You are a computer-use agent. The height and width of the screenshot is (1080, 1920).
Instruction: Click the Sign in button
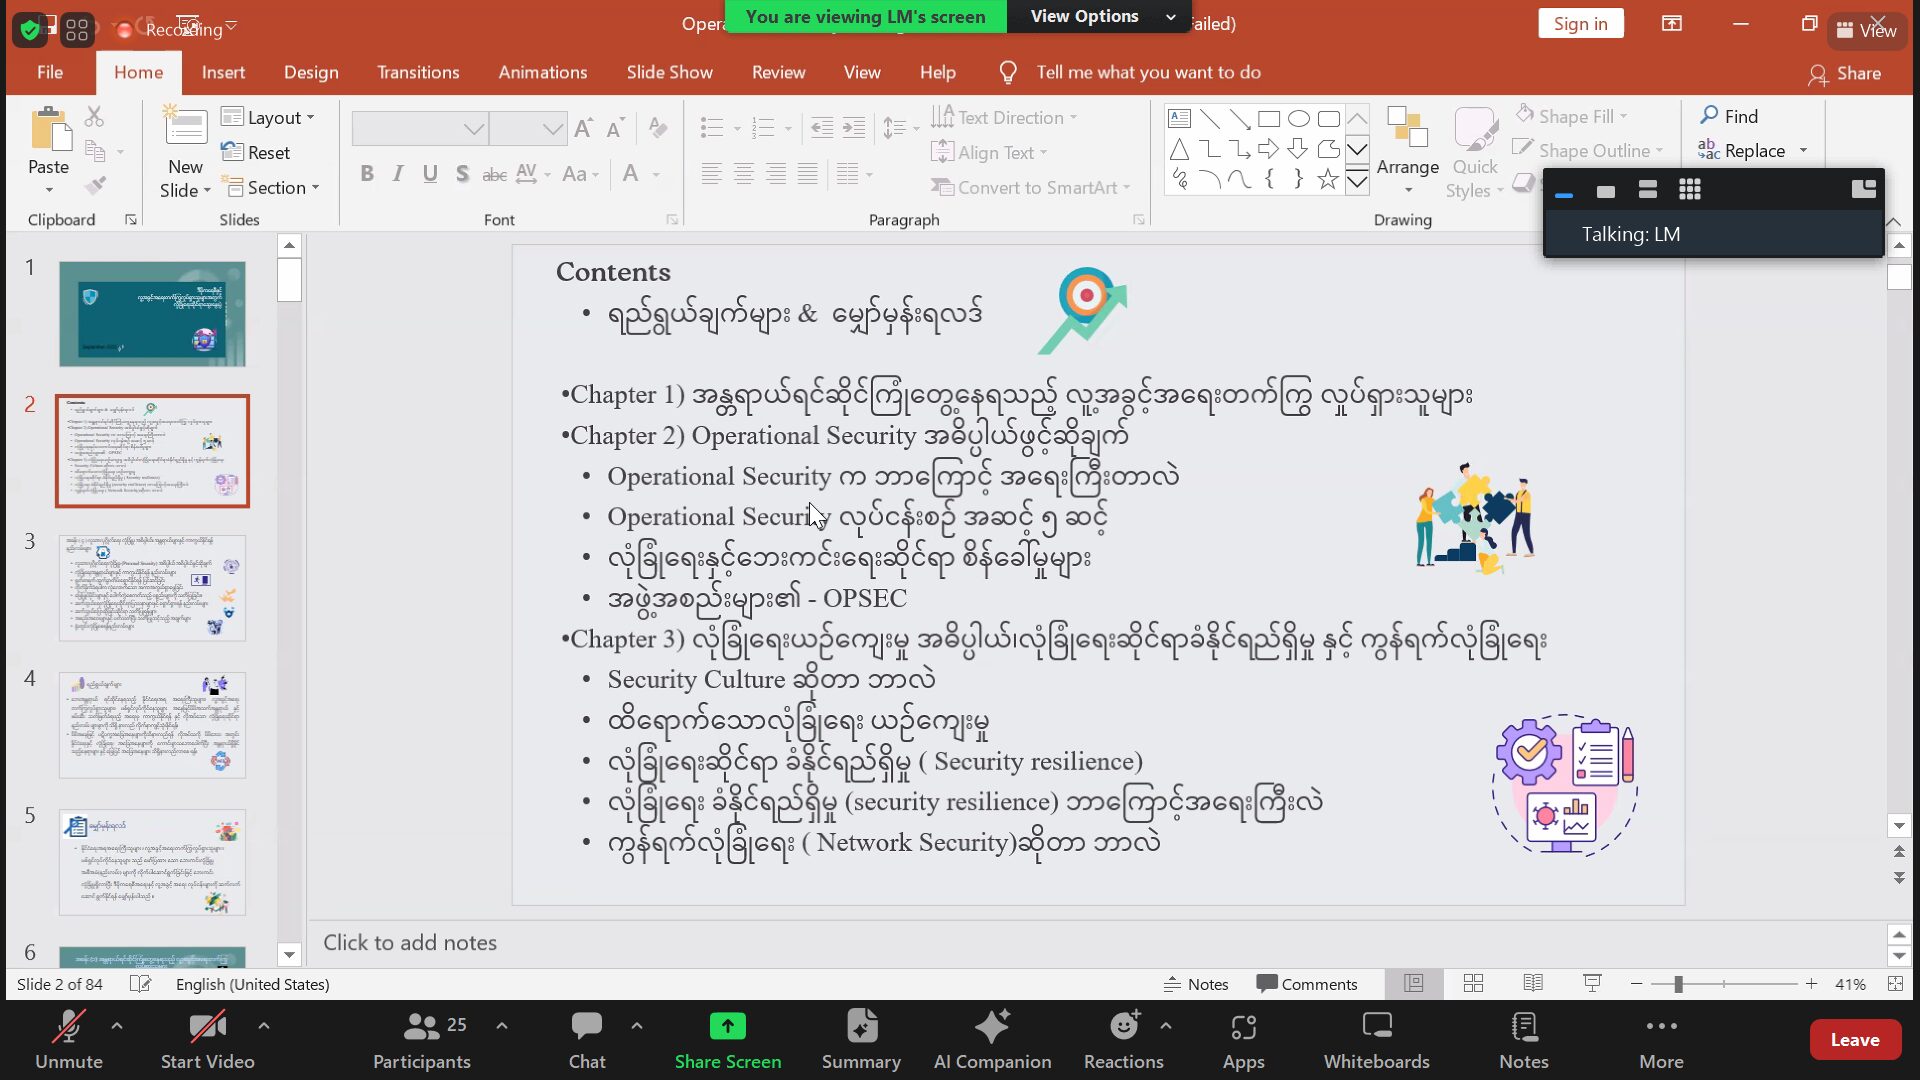[1580, 24]
